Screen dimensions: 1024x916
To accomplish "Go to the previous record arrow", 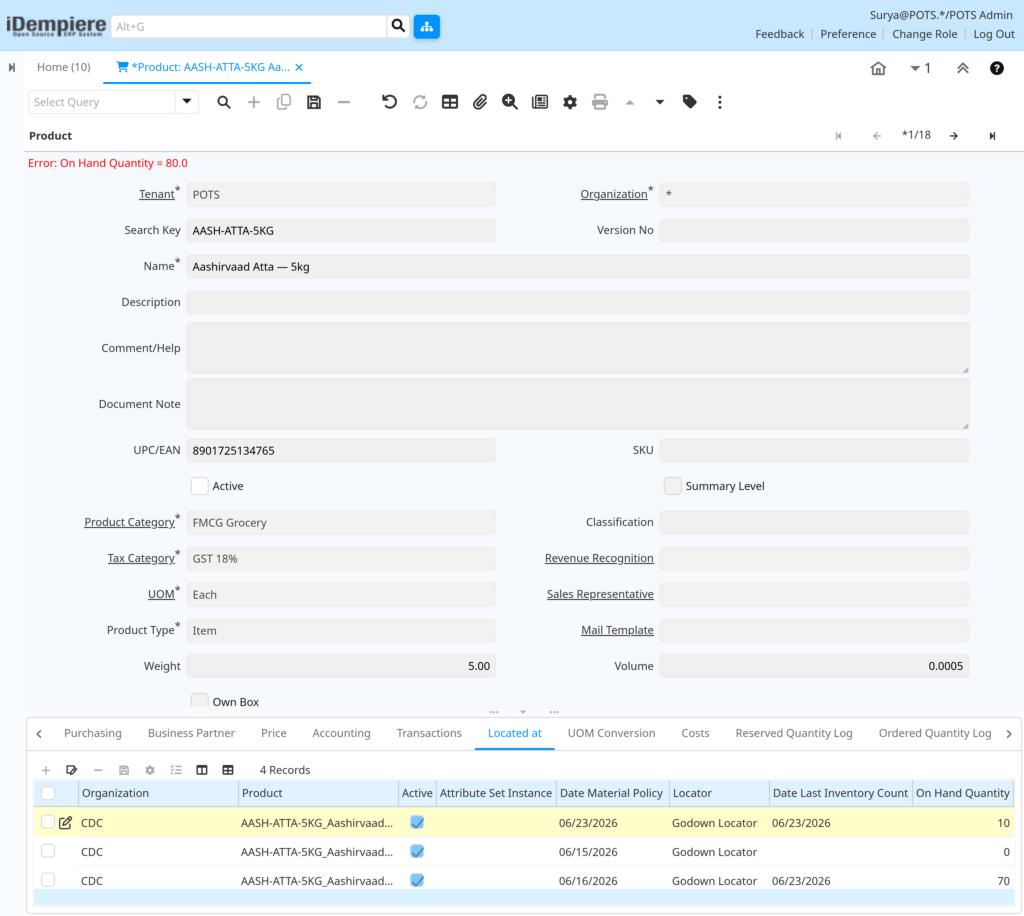I will [x=876, y=136].
